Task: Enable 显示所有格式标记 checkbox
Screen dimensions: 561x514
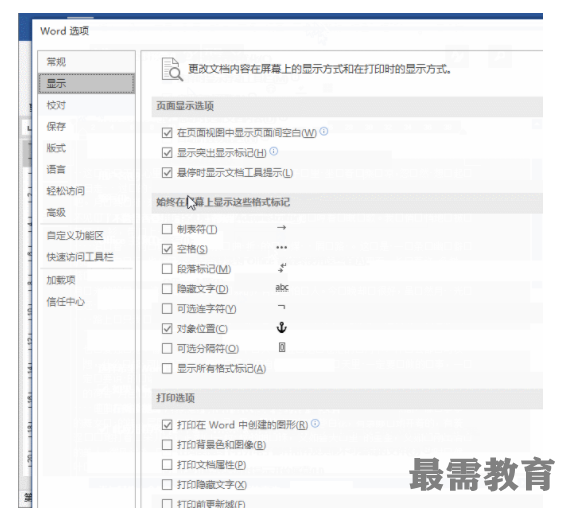Action: click(x=167, y=368)
